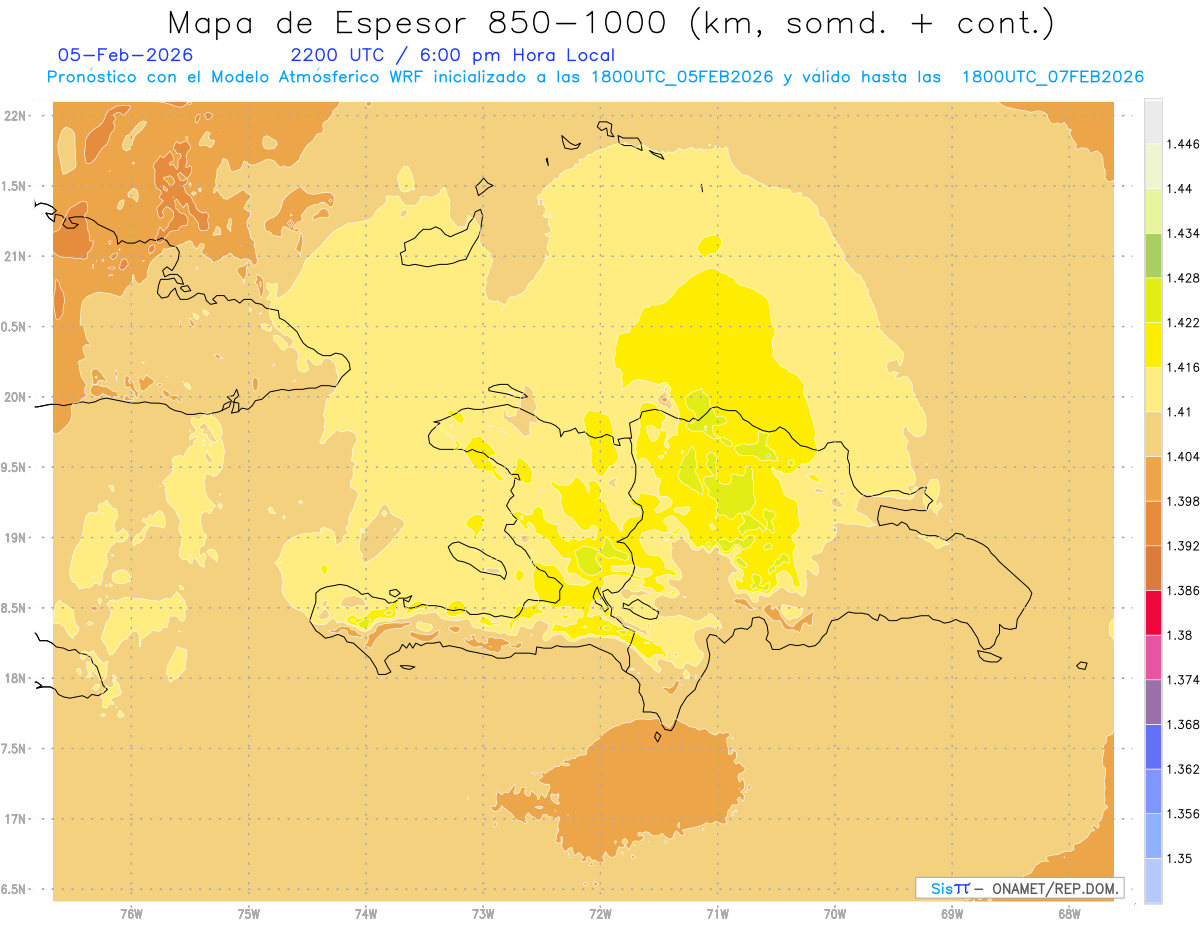Viewport: 1200px width, 927px height.
Task: Click the 68W longitude label
Action: [1068, 914]
